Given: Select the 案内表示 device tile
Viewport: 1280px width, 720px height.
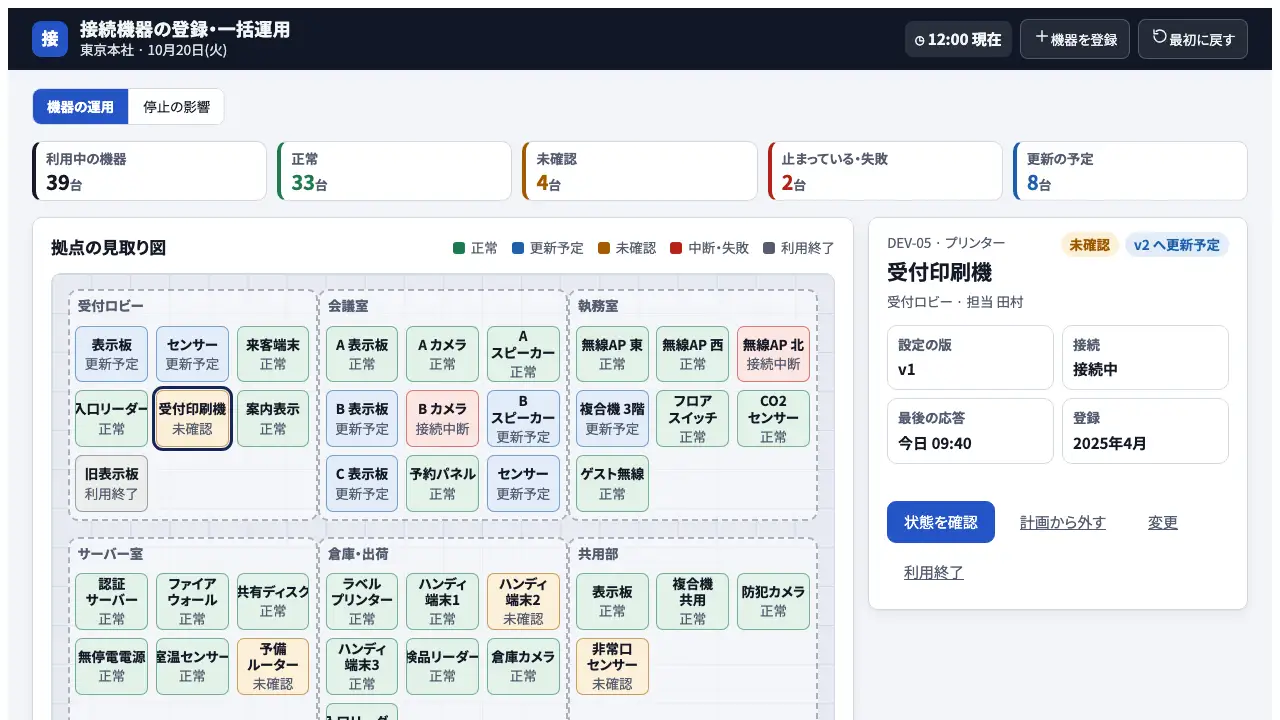Looking at the screenshot, I should click(x=273, y=419).
